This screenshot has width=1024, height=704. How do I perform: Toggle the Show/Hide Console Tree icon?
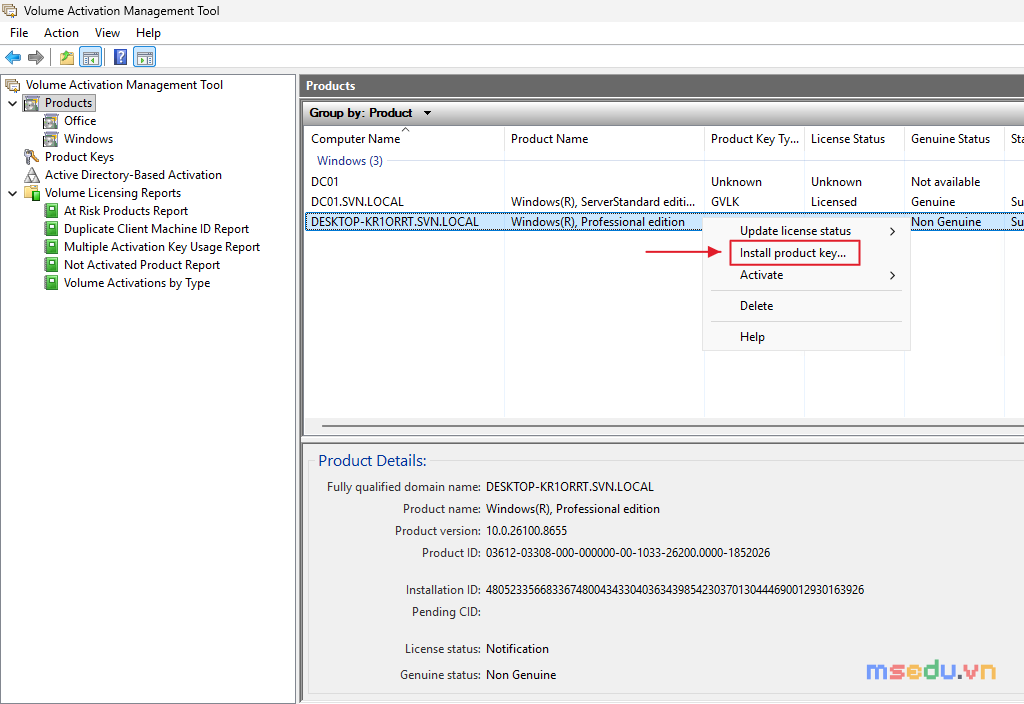point(91,57)
